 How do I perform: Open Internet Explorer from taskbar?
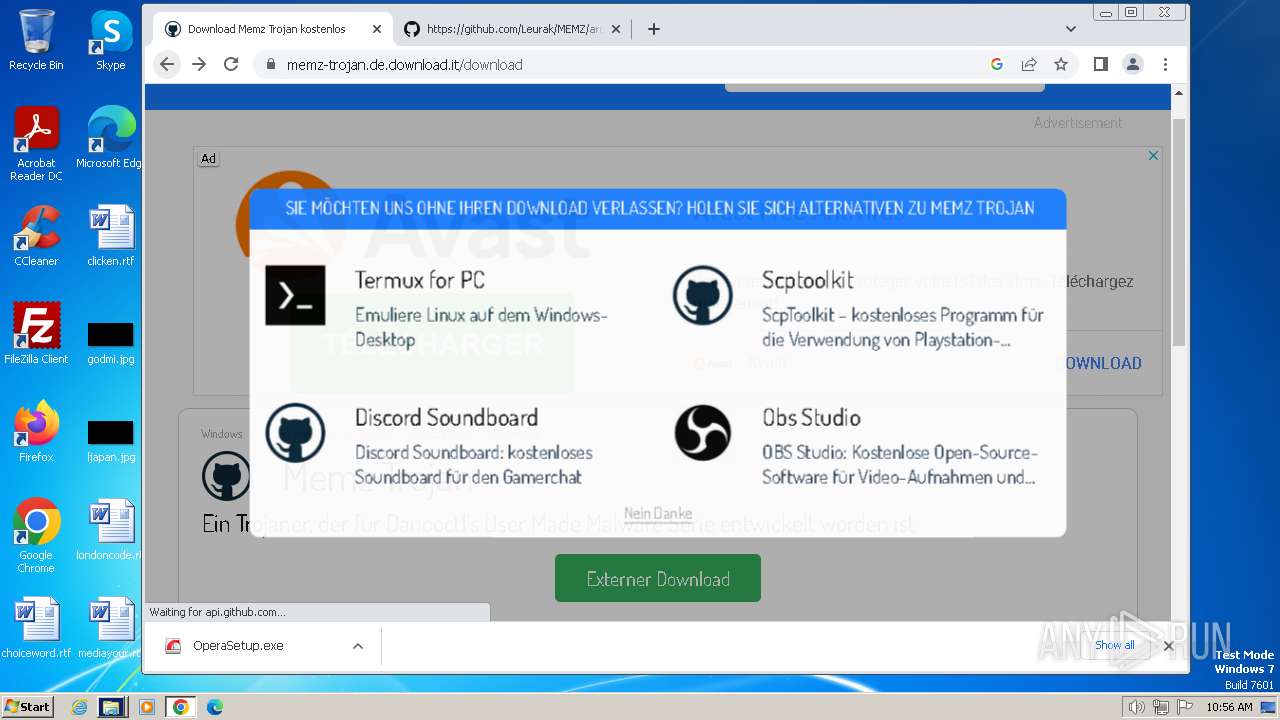(79, 707)
